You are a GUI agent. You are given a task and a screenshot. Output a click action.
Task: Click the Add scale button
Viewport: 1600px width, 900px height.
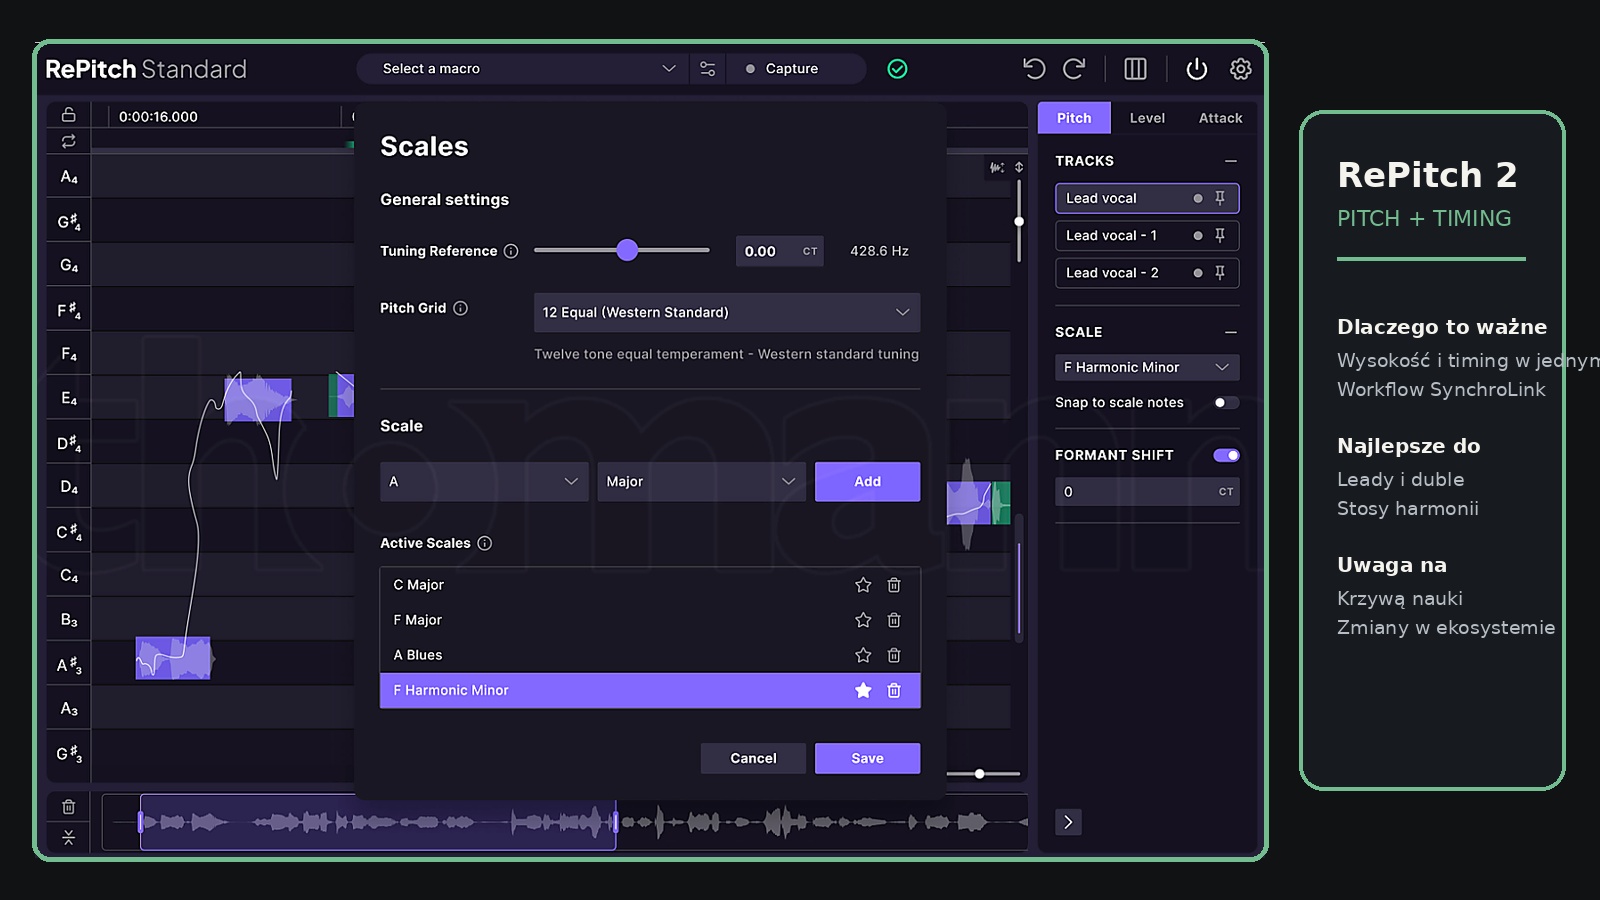click(867, 482)
